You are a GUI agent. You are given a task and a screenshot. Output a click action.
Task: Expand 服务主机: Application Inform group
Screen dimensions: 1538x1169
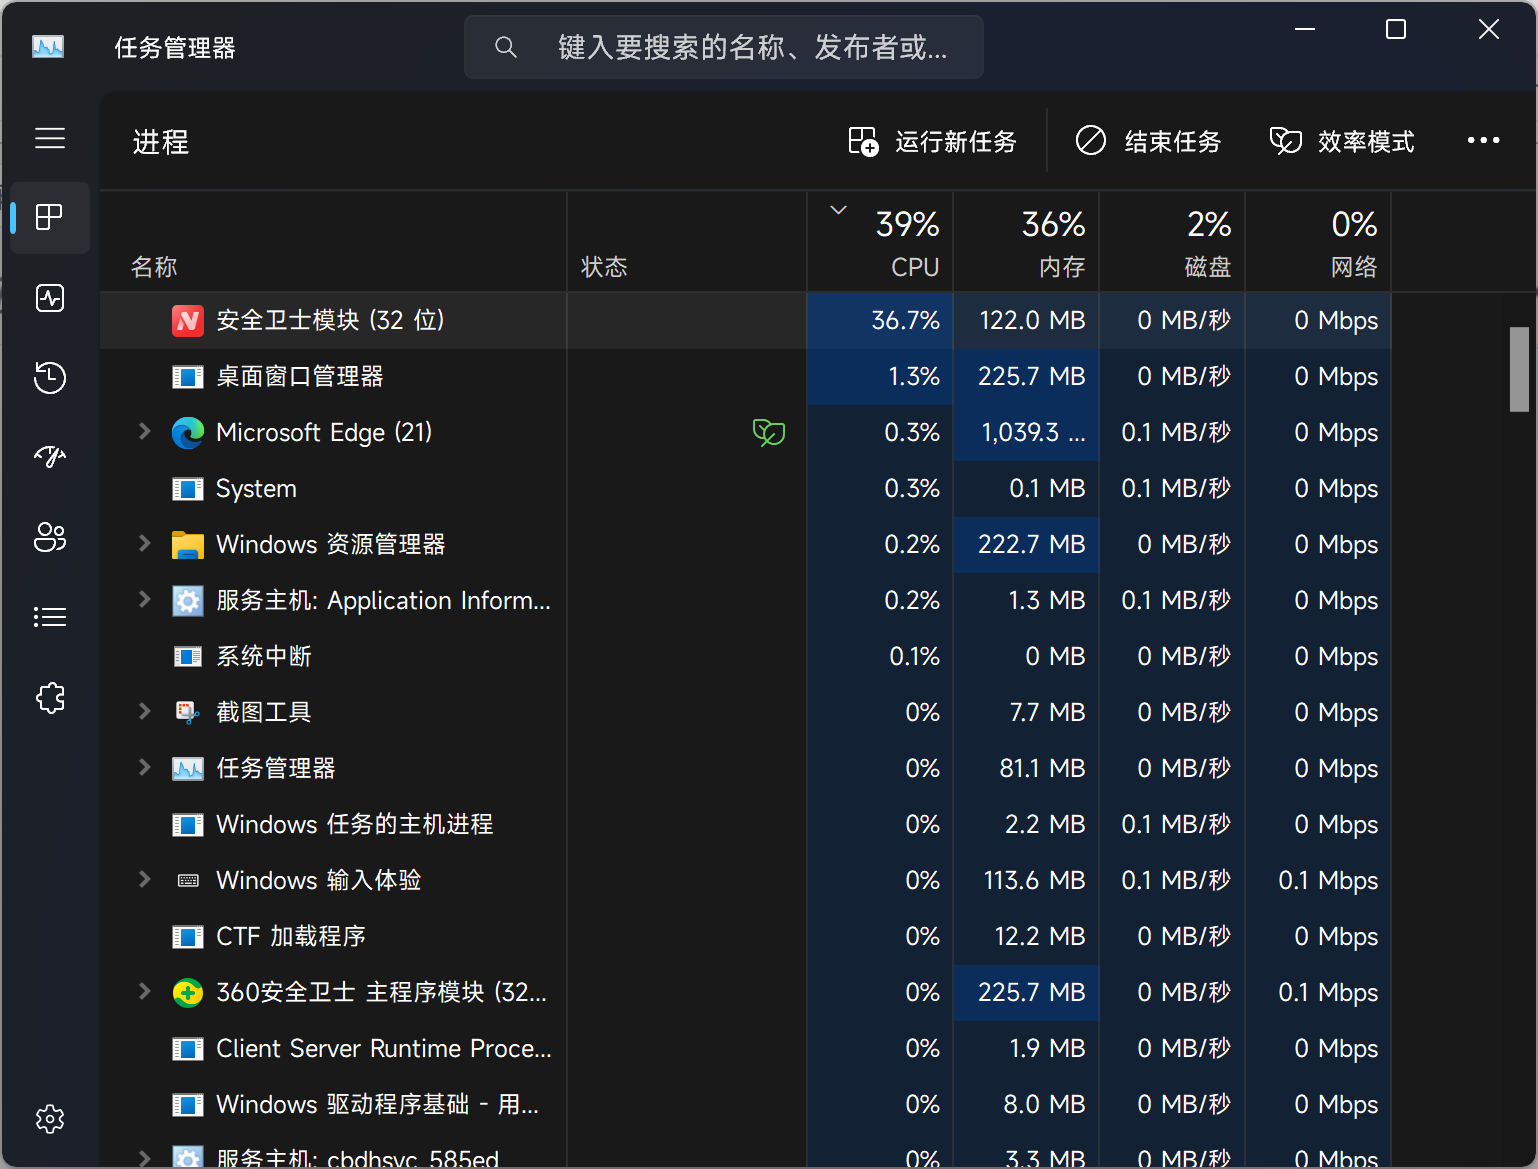coord(144,599)
